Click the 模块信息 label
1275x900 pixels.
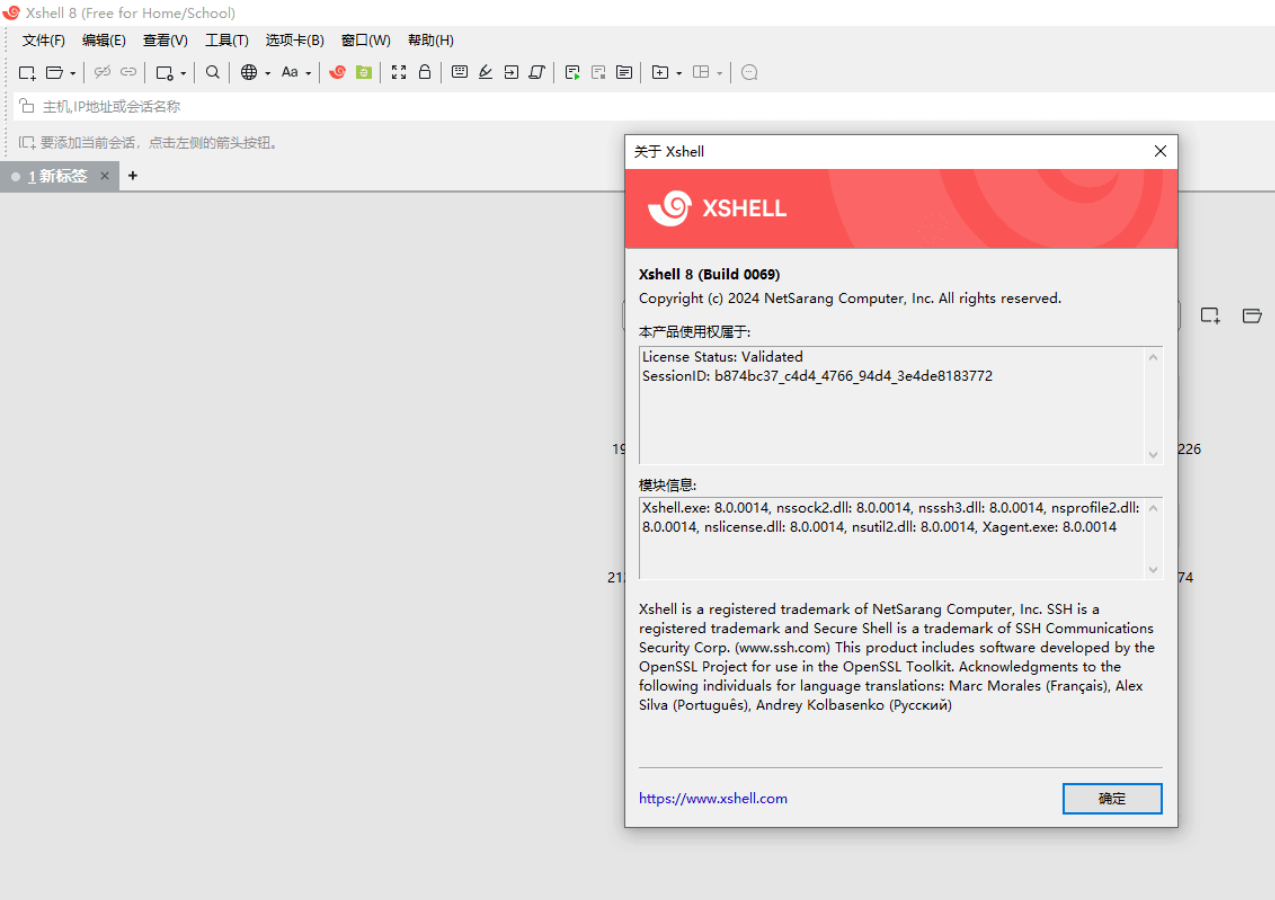pos(668,485)
